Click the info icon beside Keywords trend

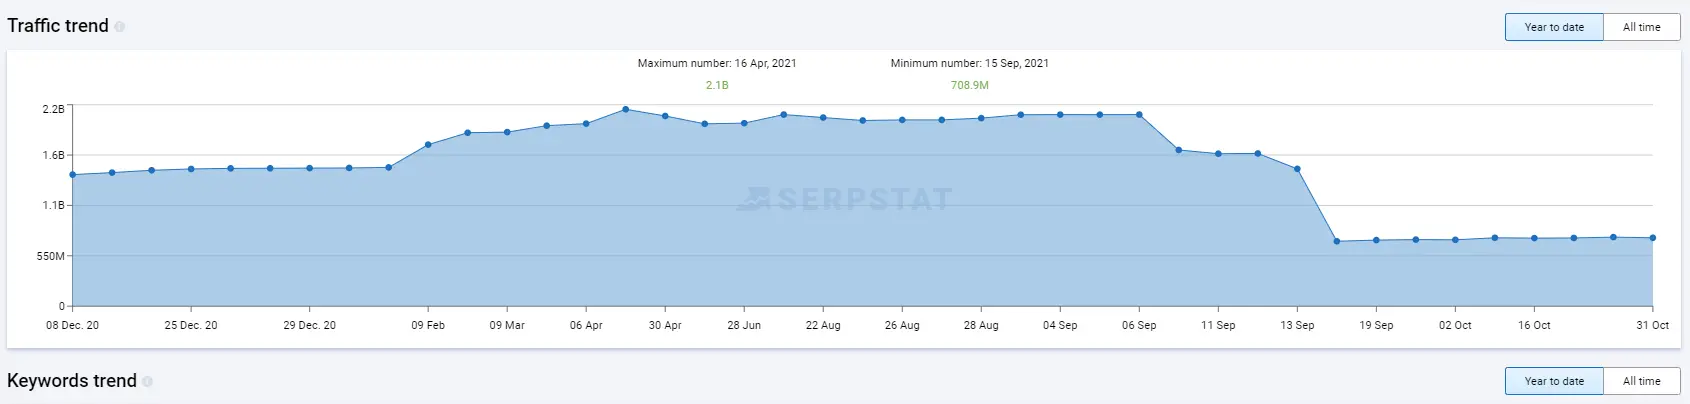click(x=147, y=381)
